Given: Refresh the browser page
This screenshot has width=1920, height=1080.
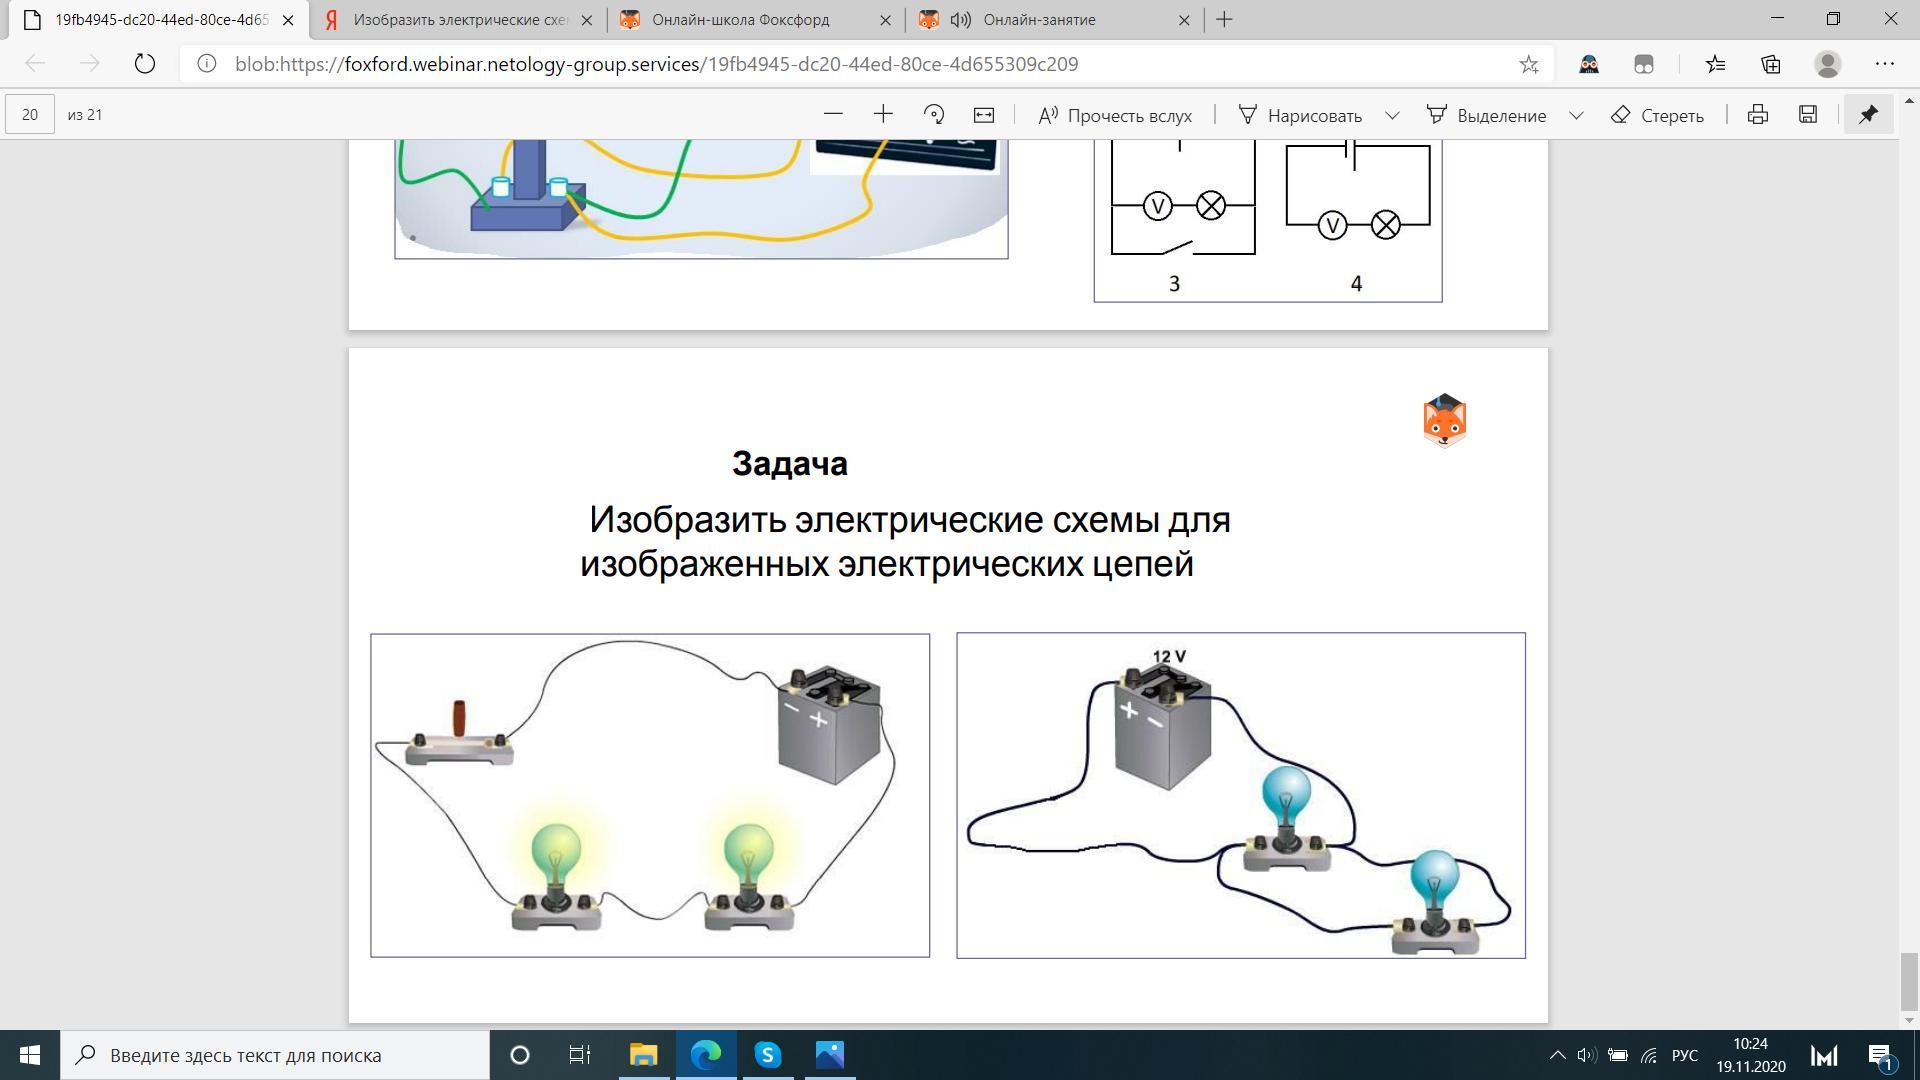Looking at the screenshot, I should click(x=145, y=64).
